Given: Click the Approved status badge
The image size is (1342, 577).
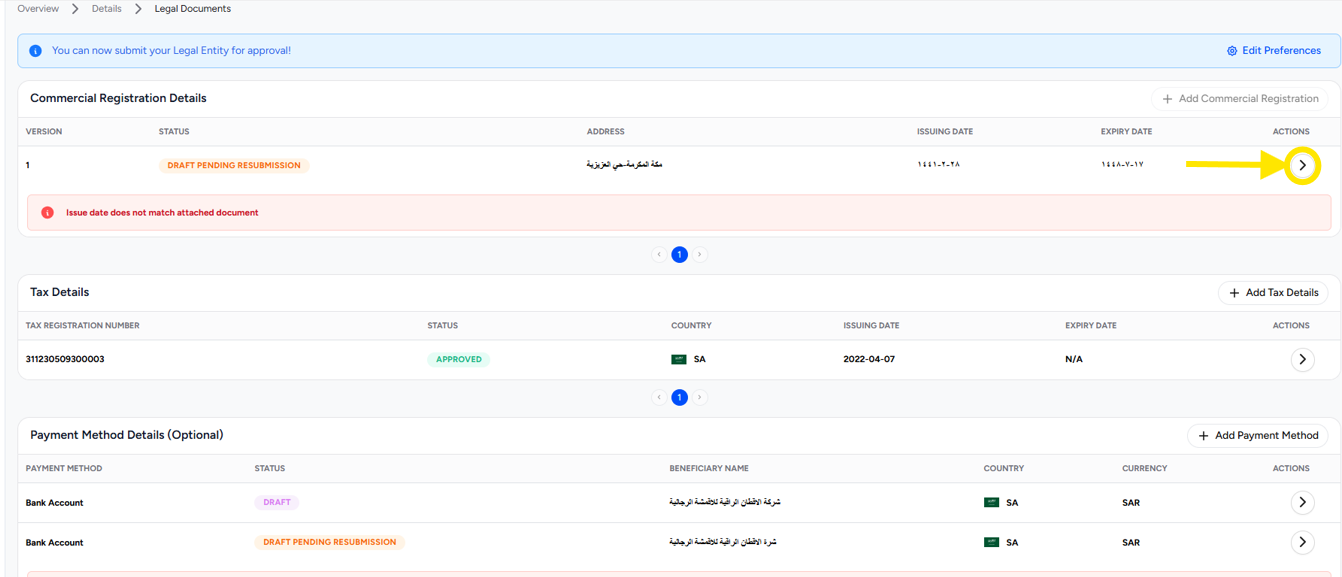Looking at the screenshot, I should tap(458, 359).
